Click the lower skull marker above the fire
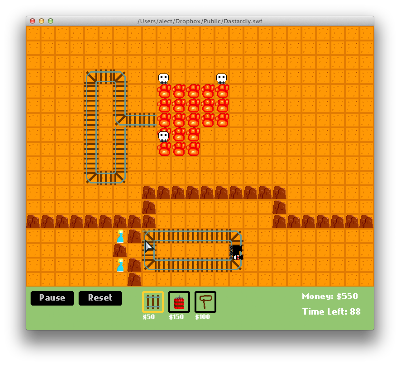 click(x=163, y=136)
